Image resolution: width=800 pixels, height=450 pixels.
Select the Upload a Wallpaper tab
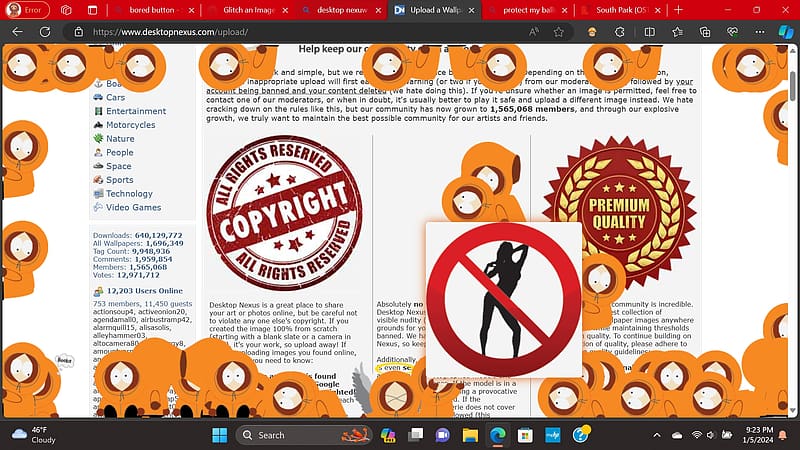click(435, 10)
